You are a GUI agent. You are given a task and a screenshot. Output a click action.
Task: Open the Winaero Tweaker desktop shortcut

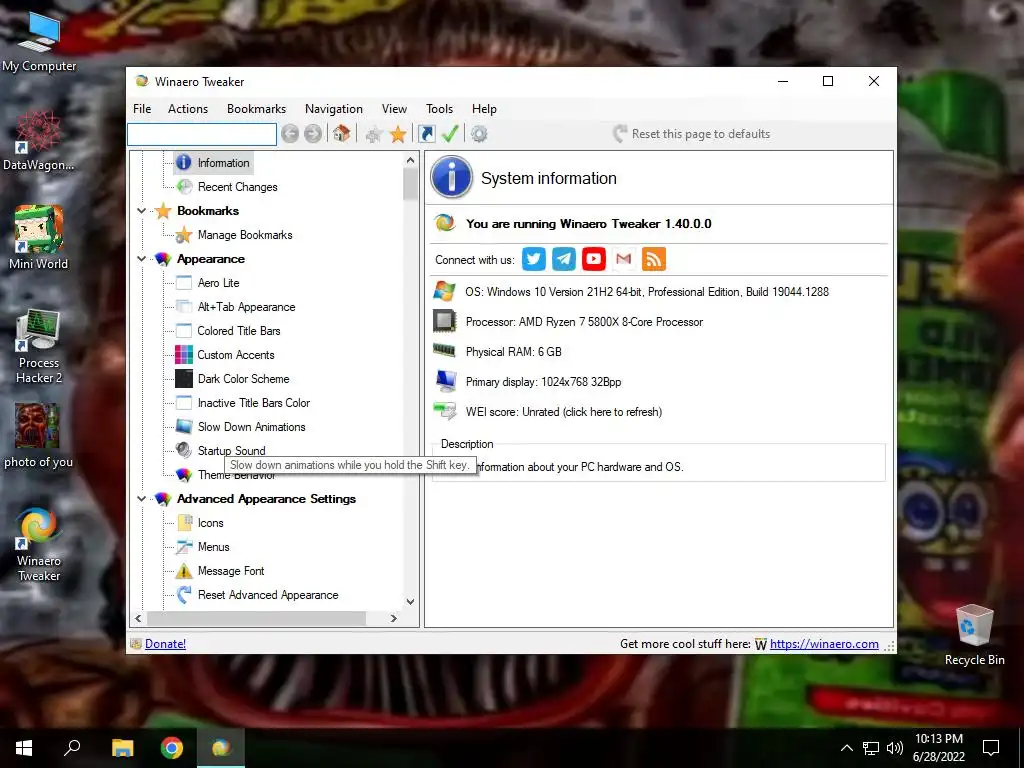[x=39, y=545]
